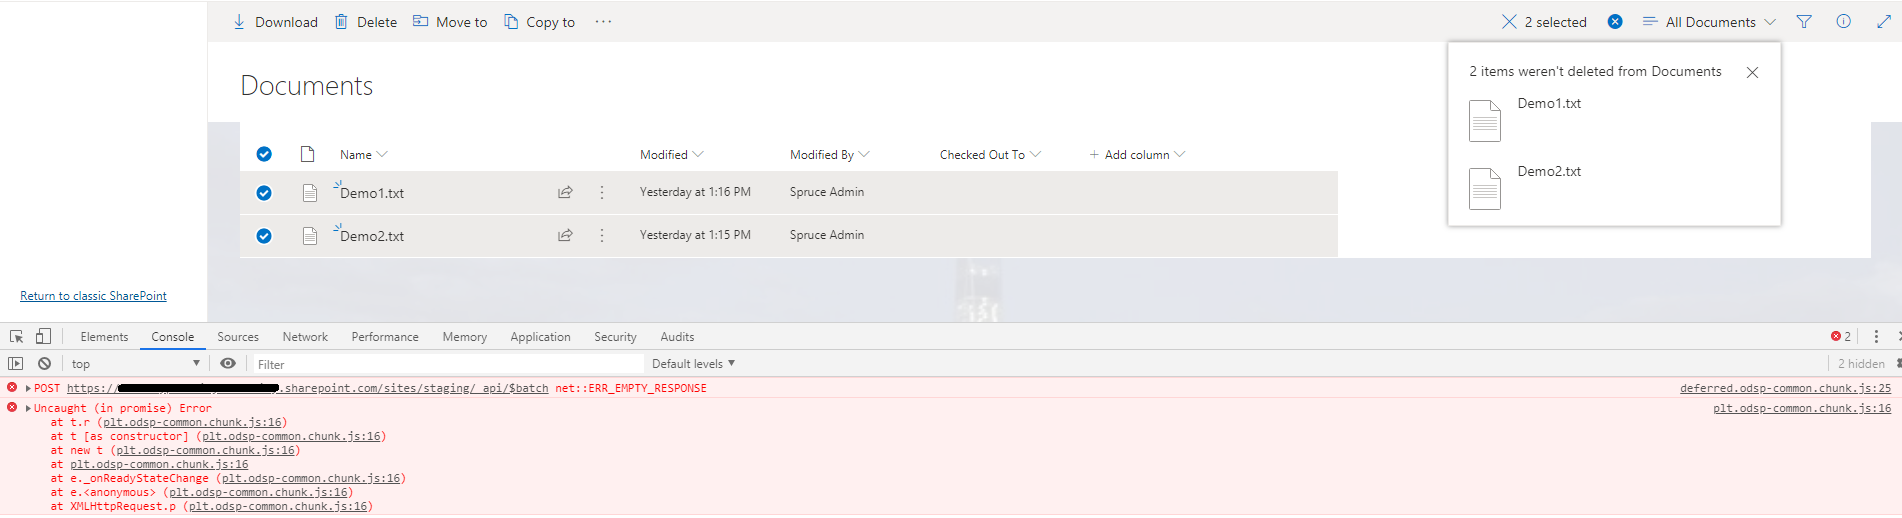Click the file type column header icon
Image resolution: width=1902 pixels, height=518 pixels.
click(308, 154)
